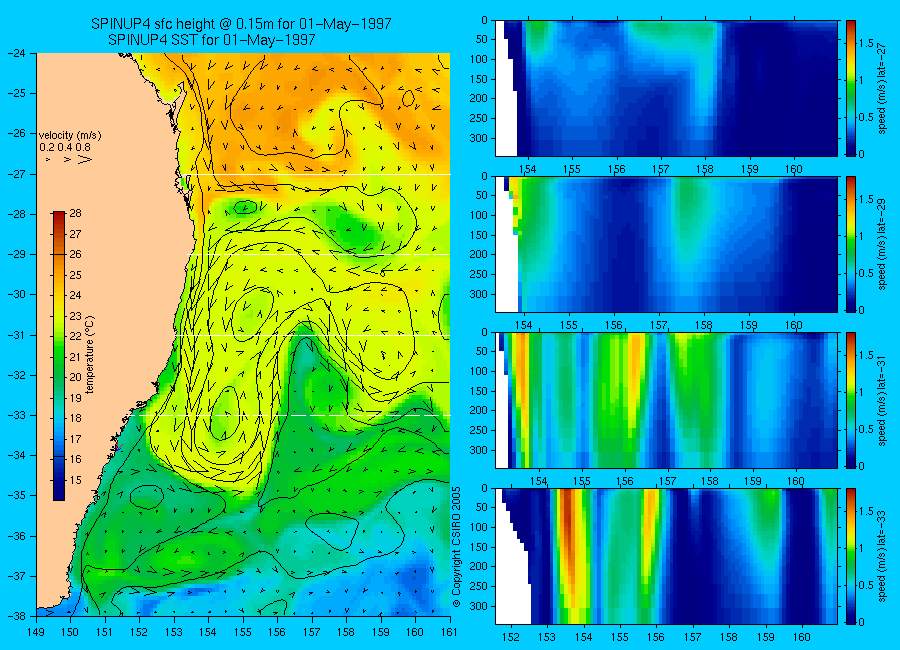Screen dimensions: 900x650
Task: Click the '-27' latitude tick on the map axis
Action: 17,173
